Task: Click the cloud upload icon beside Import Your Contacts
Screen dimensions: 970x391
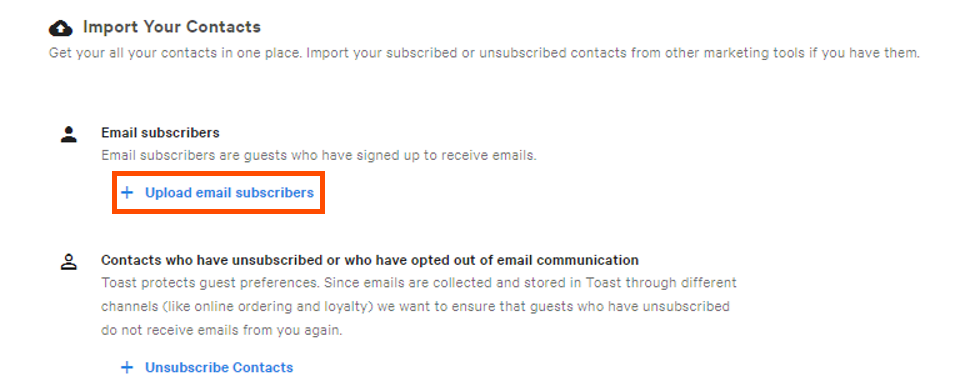Action: pos(60,28)
